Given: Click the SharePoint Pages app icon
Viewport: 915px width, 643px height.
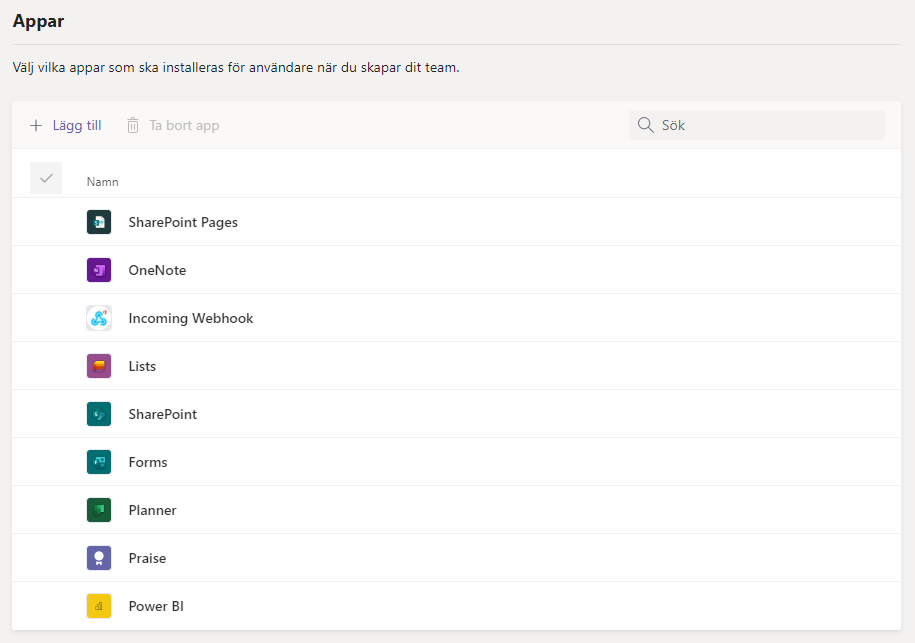Looking at the screenshot, I should pyautogui.click(x=98, y=222).
